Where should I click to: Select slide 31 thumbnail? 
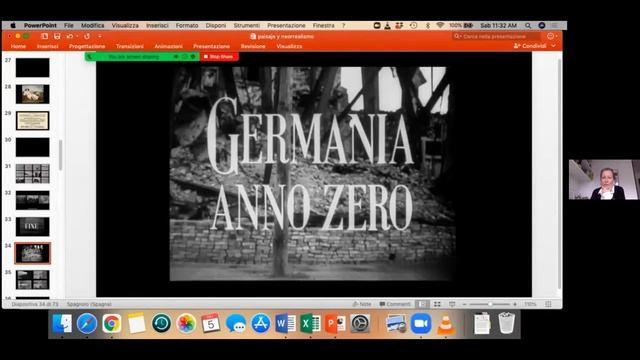(x=33, y=174)
